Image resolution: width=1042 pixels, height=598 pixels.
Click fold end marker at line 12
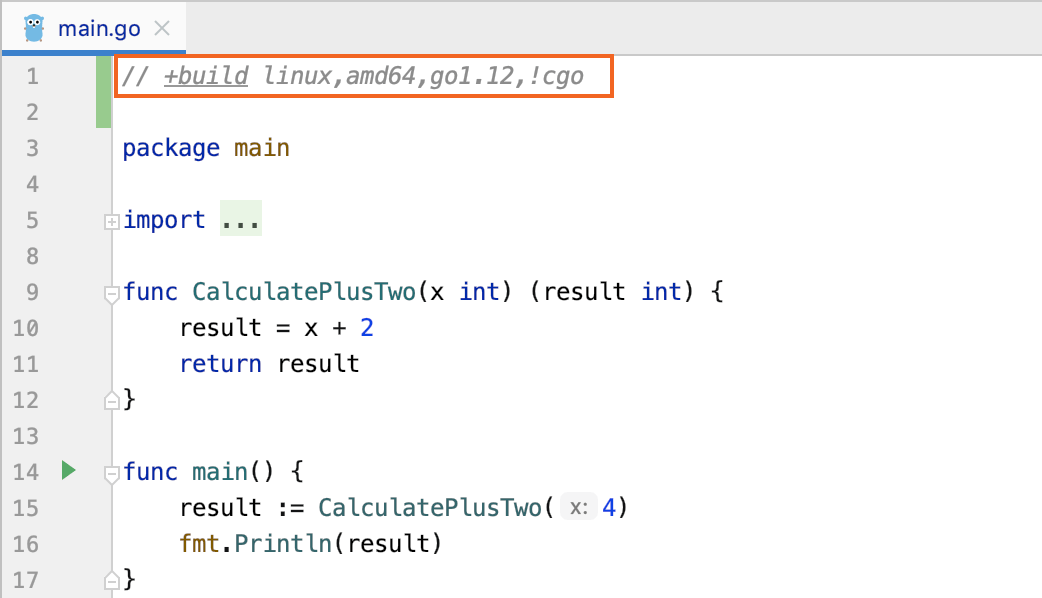[x=112, y=400]
